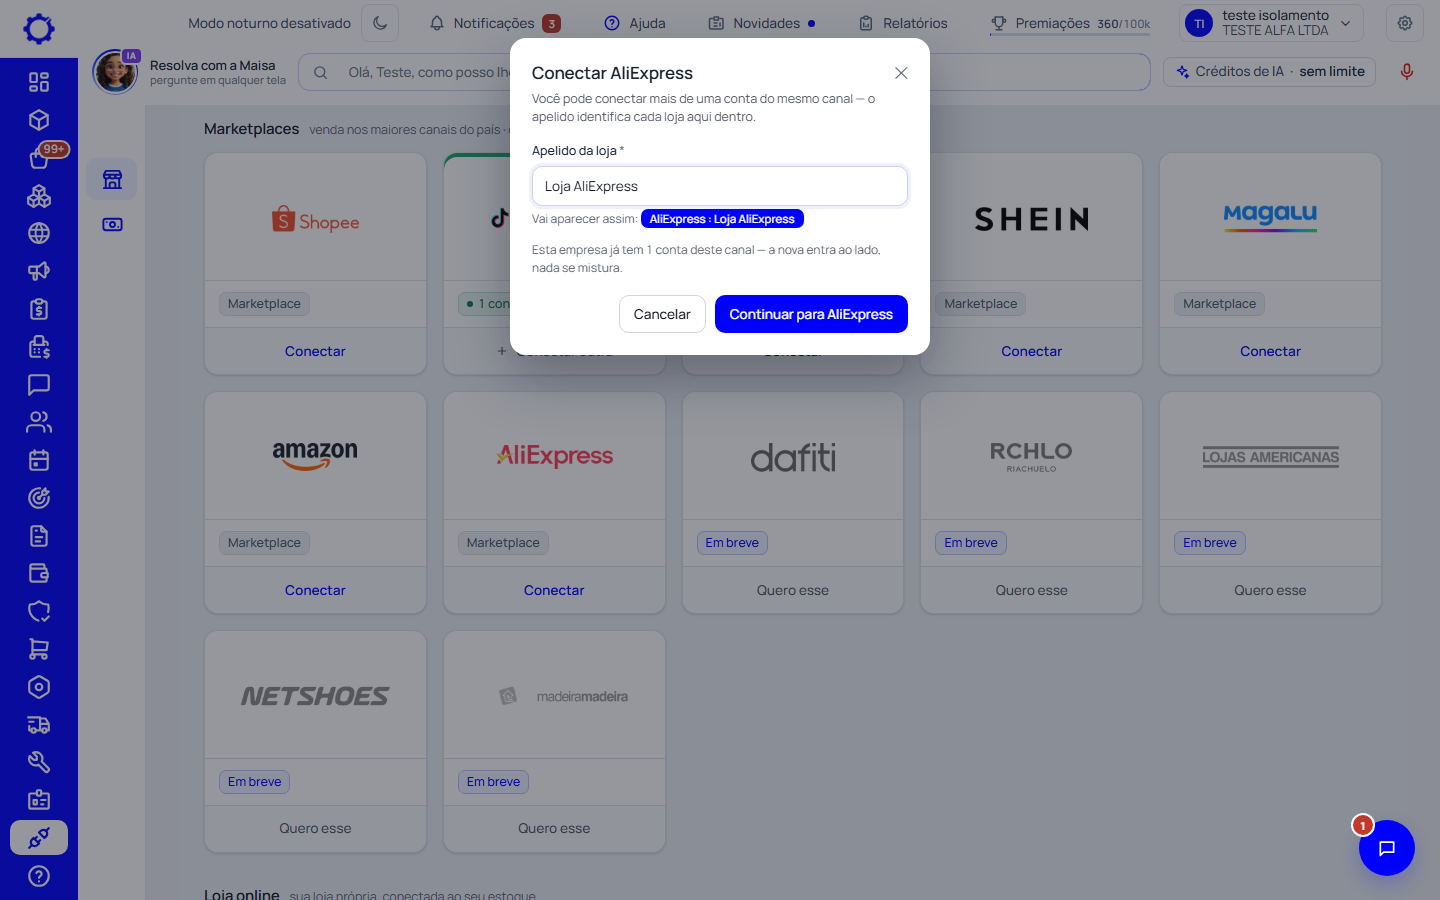Open the stacked boxes inventory icon
The image size is (1440, 900).
(x=39, y=196)
